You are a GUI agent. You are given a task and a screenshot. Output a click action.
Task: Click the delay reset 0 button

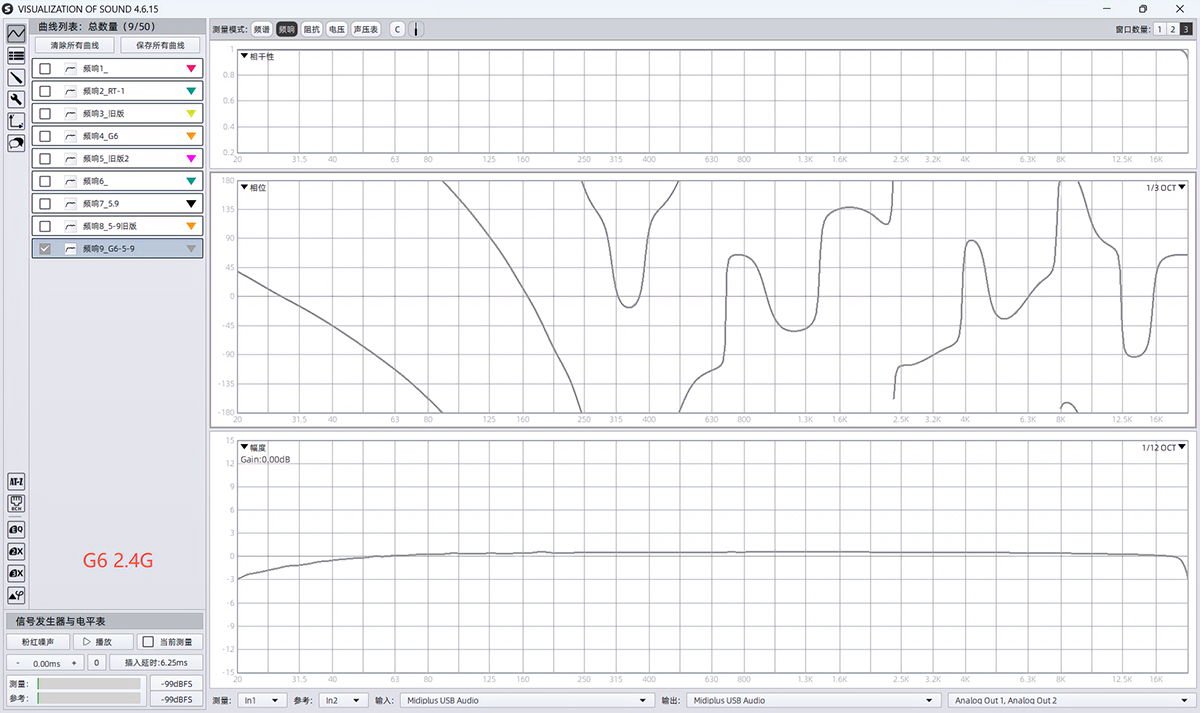coord(96,663)
